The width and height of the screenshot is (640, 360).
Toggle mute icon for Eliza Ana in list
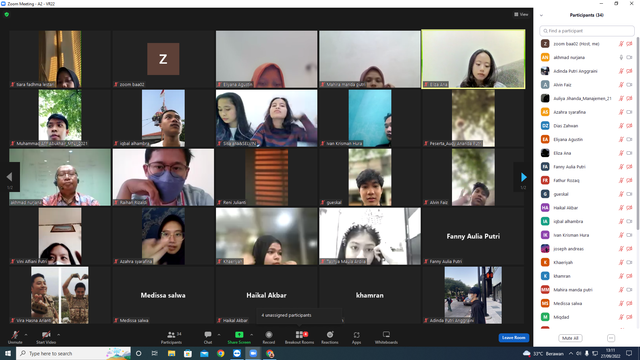click(x=621, y=153)
